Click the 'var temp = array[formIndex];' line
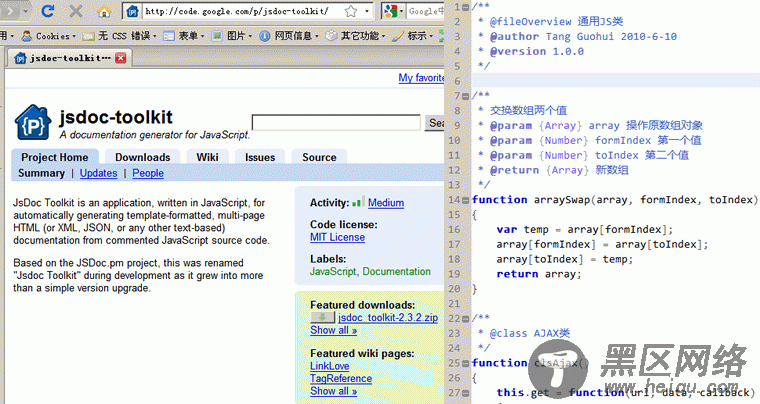760x404 pixels. (x=585, y=230)
